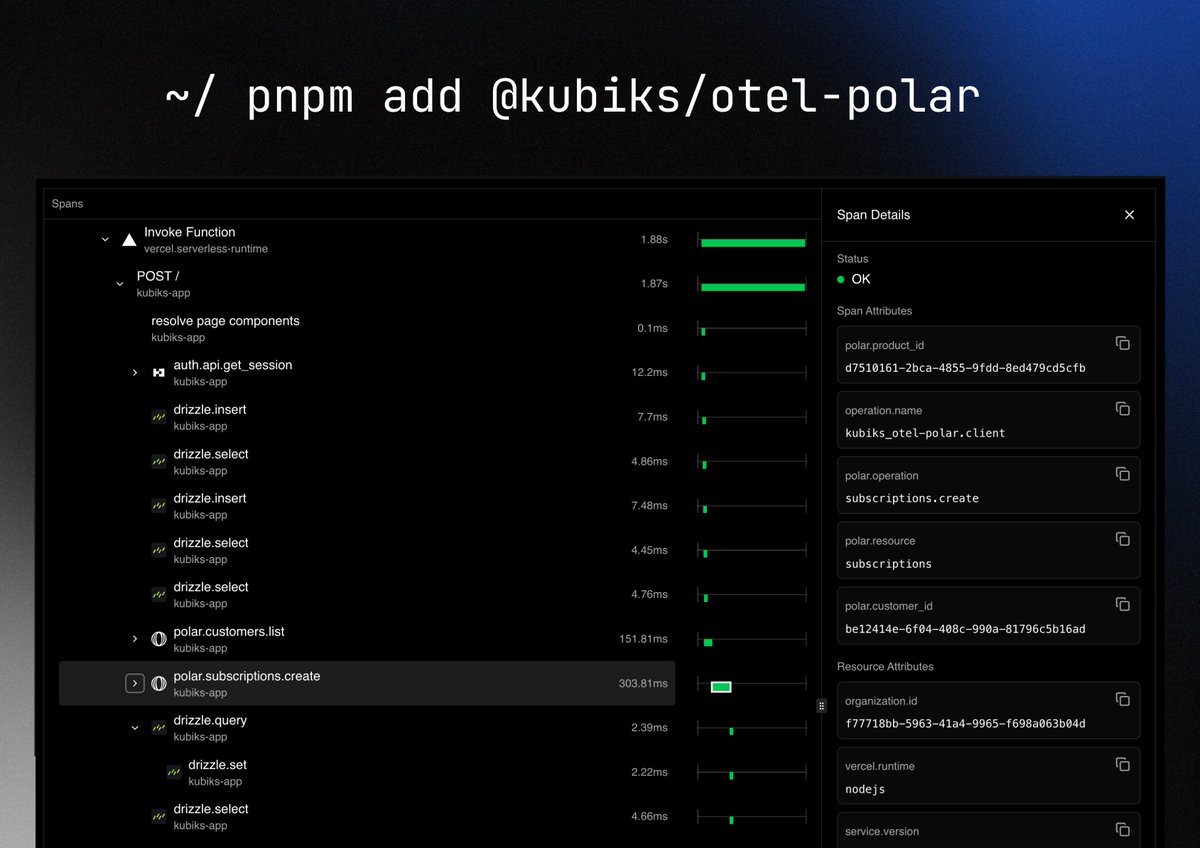
Task: Click the subscriptions.create attribute value
Action: (912, 498)
